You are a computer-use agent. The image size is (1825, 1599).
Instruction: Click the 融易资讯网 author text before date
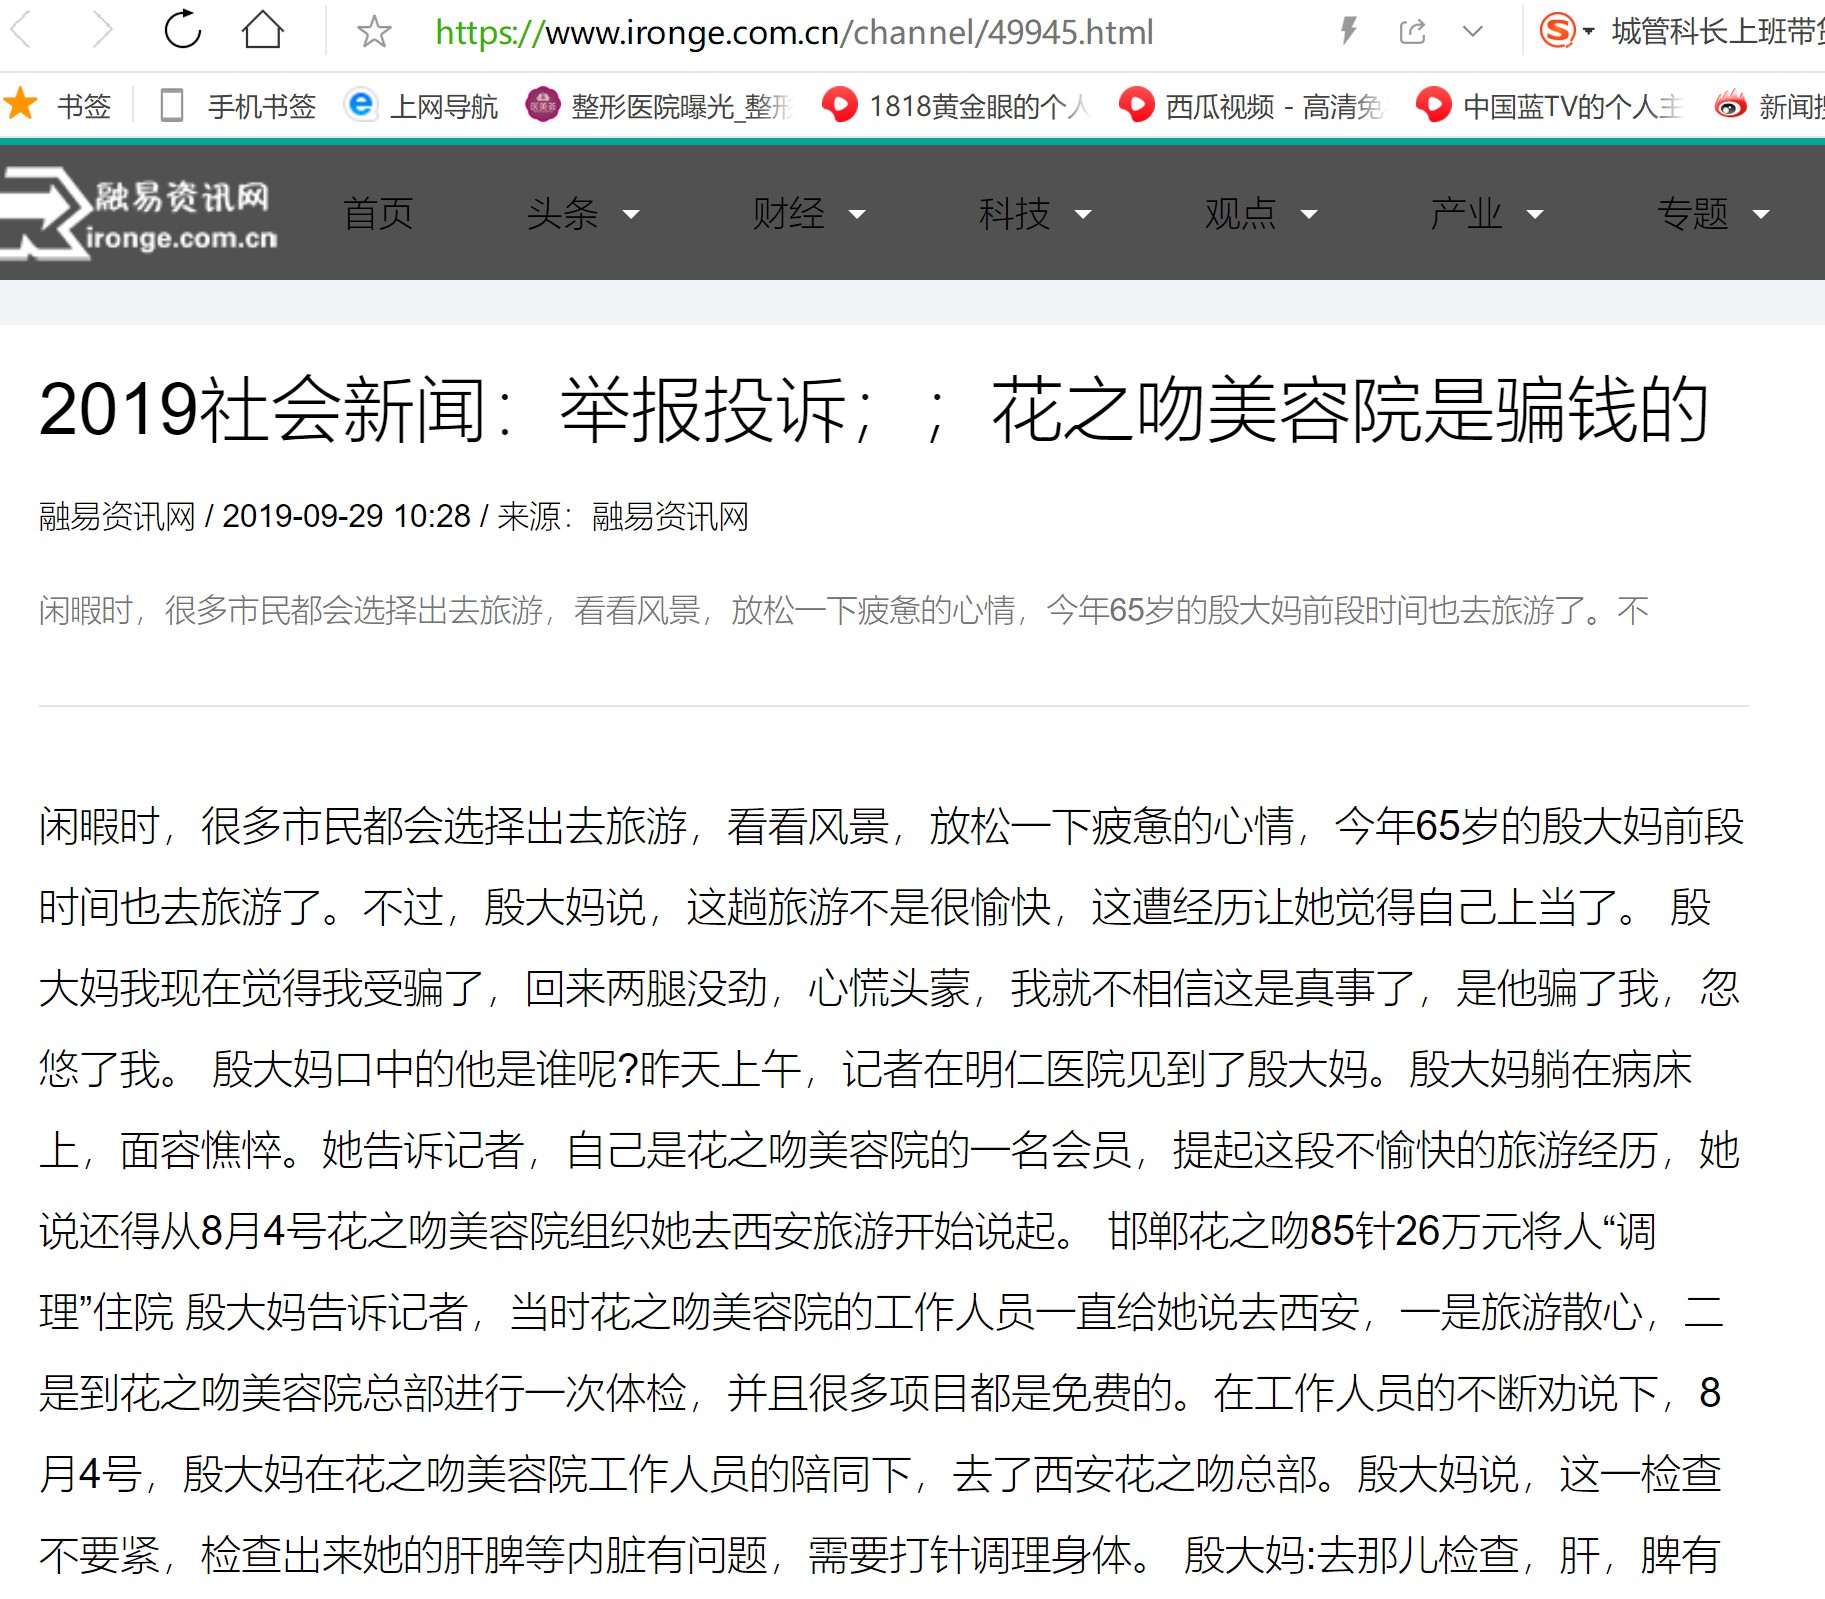tap(117, 516)
